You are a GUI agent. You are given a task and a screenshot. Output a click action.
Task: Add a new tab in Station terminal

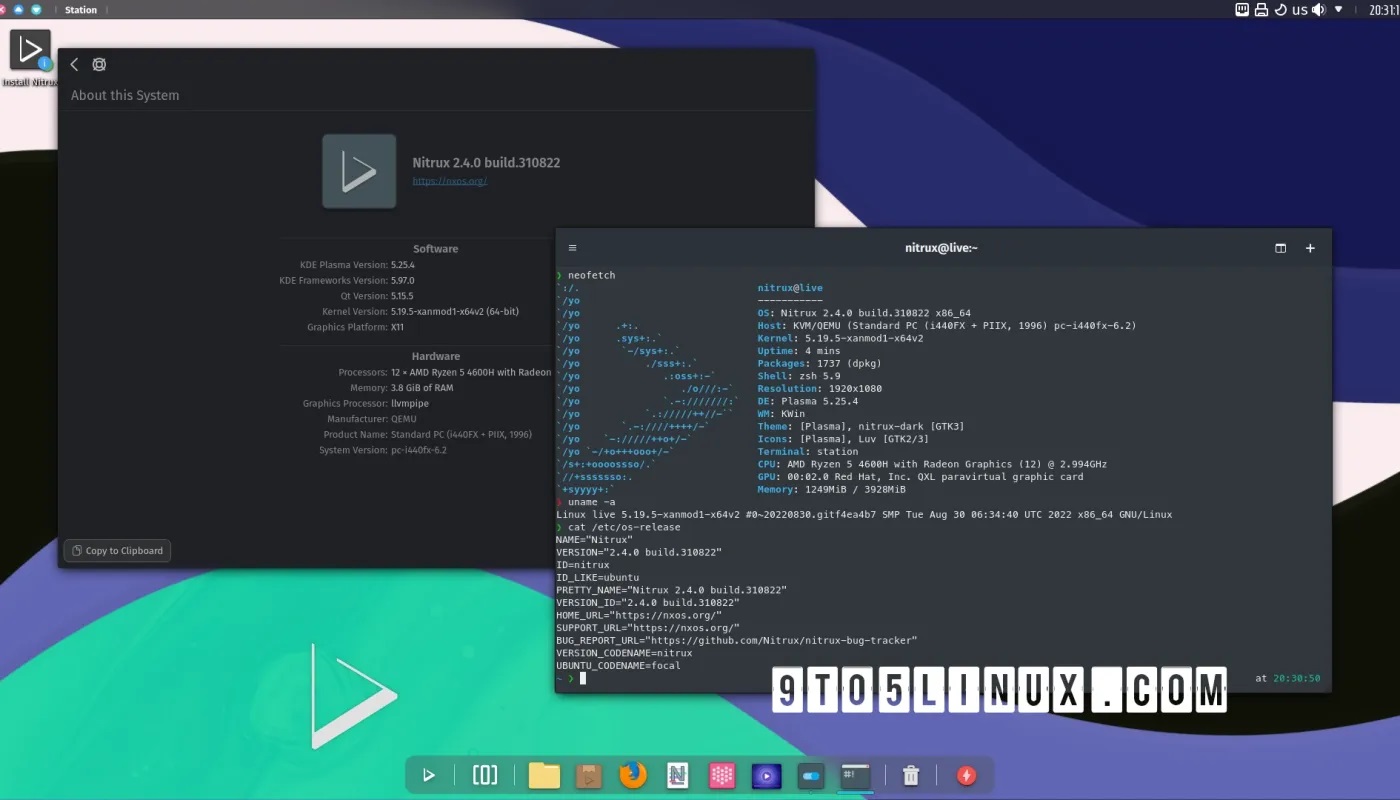click(x=1310, y=248)
